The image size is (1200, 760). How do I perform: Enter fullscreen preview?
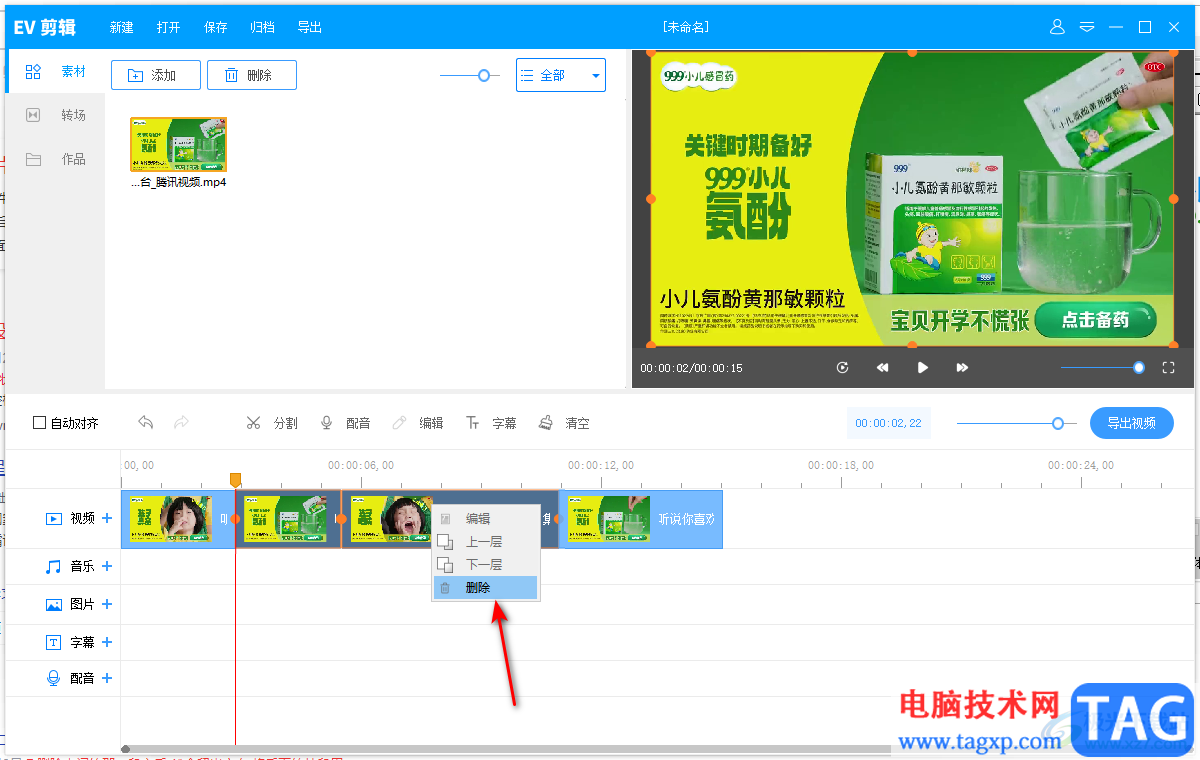point(1168,368)
